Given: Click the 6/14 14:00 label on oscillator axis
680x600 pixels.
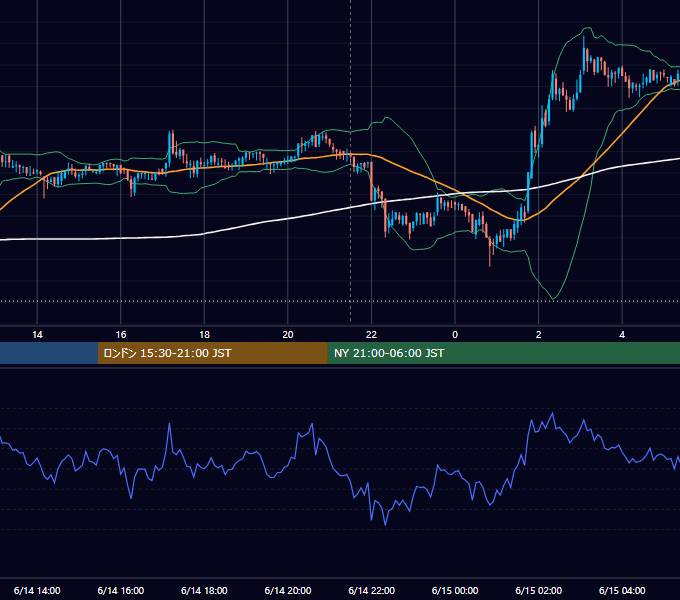Looking at the screenshot, I should point(37,590).
